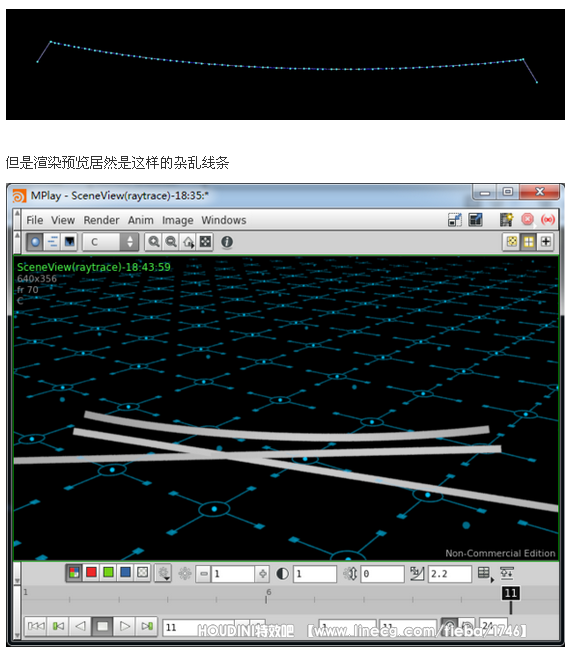The height and width of the screenshot is (648, 565).
Task: Toggle the dark image plane button
Action: (x=69, y=242)
